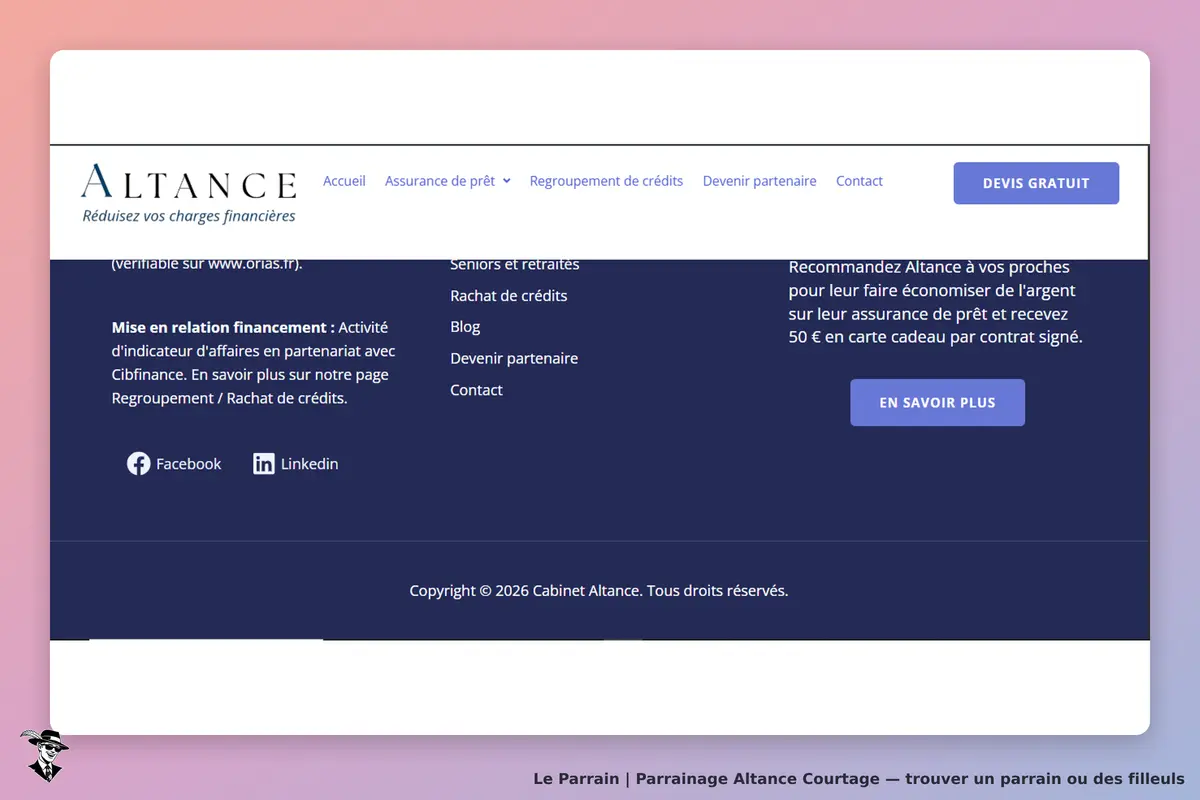The image size is (1200, 800).
Task: Click the En Savoir Plus button
Action: [937, 403]
